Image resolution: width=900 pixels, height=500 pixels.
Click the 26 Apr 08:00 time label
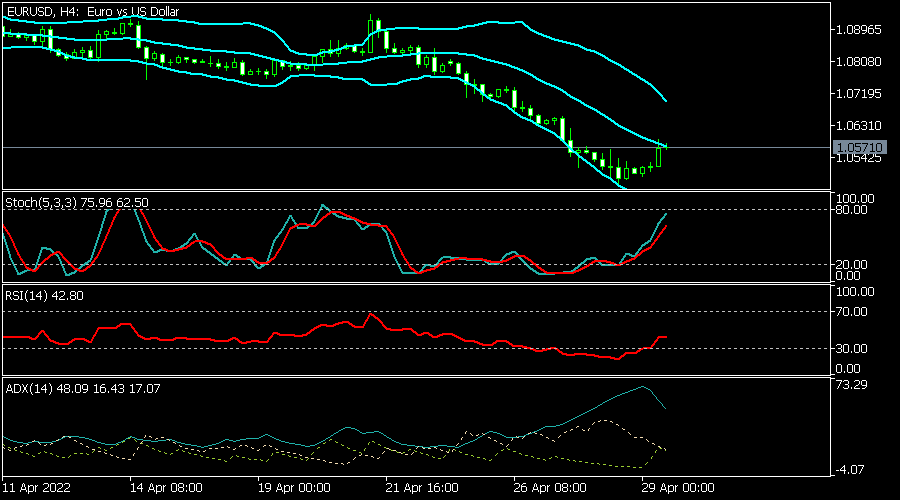(x=550, y=487)
